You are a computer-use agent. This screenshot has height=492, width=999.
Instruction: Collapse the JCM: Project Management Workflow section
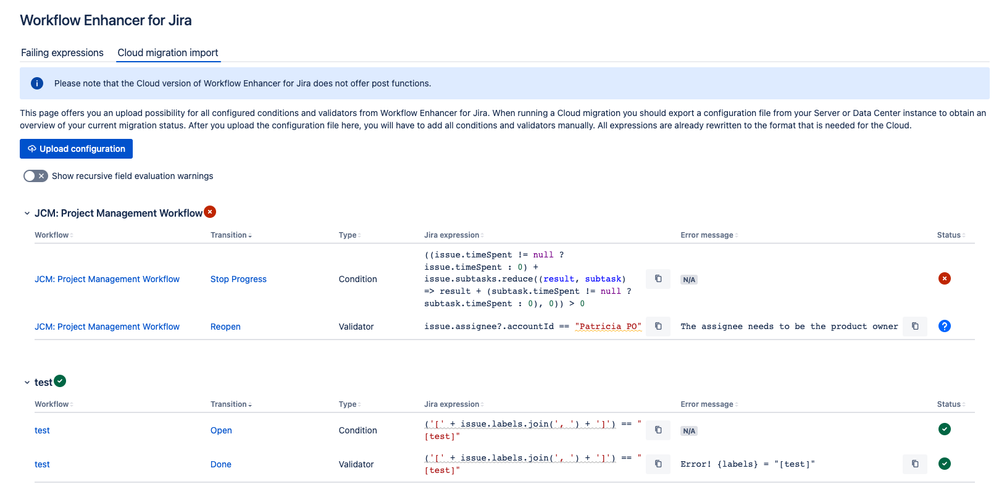[x=27, y=213]
